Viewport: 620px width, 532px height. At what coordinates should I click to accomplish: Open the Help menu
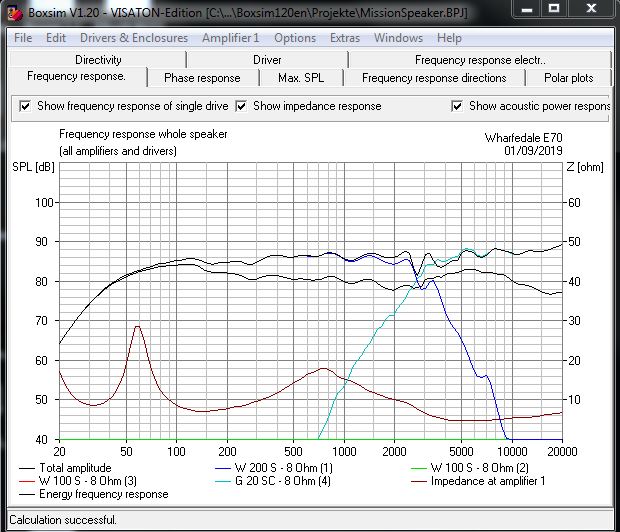click(x=449, y=38)
